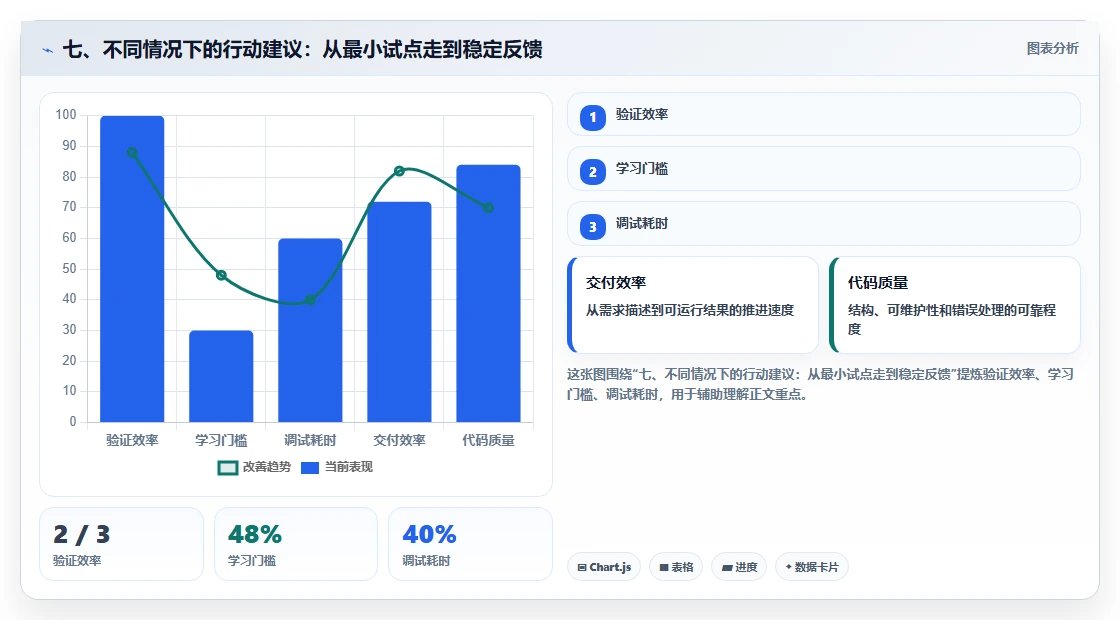
Task: Click the 改善趋势 legend label
Action: (x=266, y=467)
